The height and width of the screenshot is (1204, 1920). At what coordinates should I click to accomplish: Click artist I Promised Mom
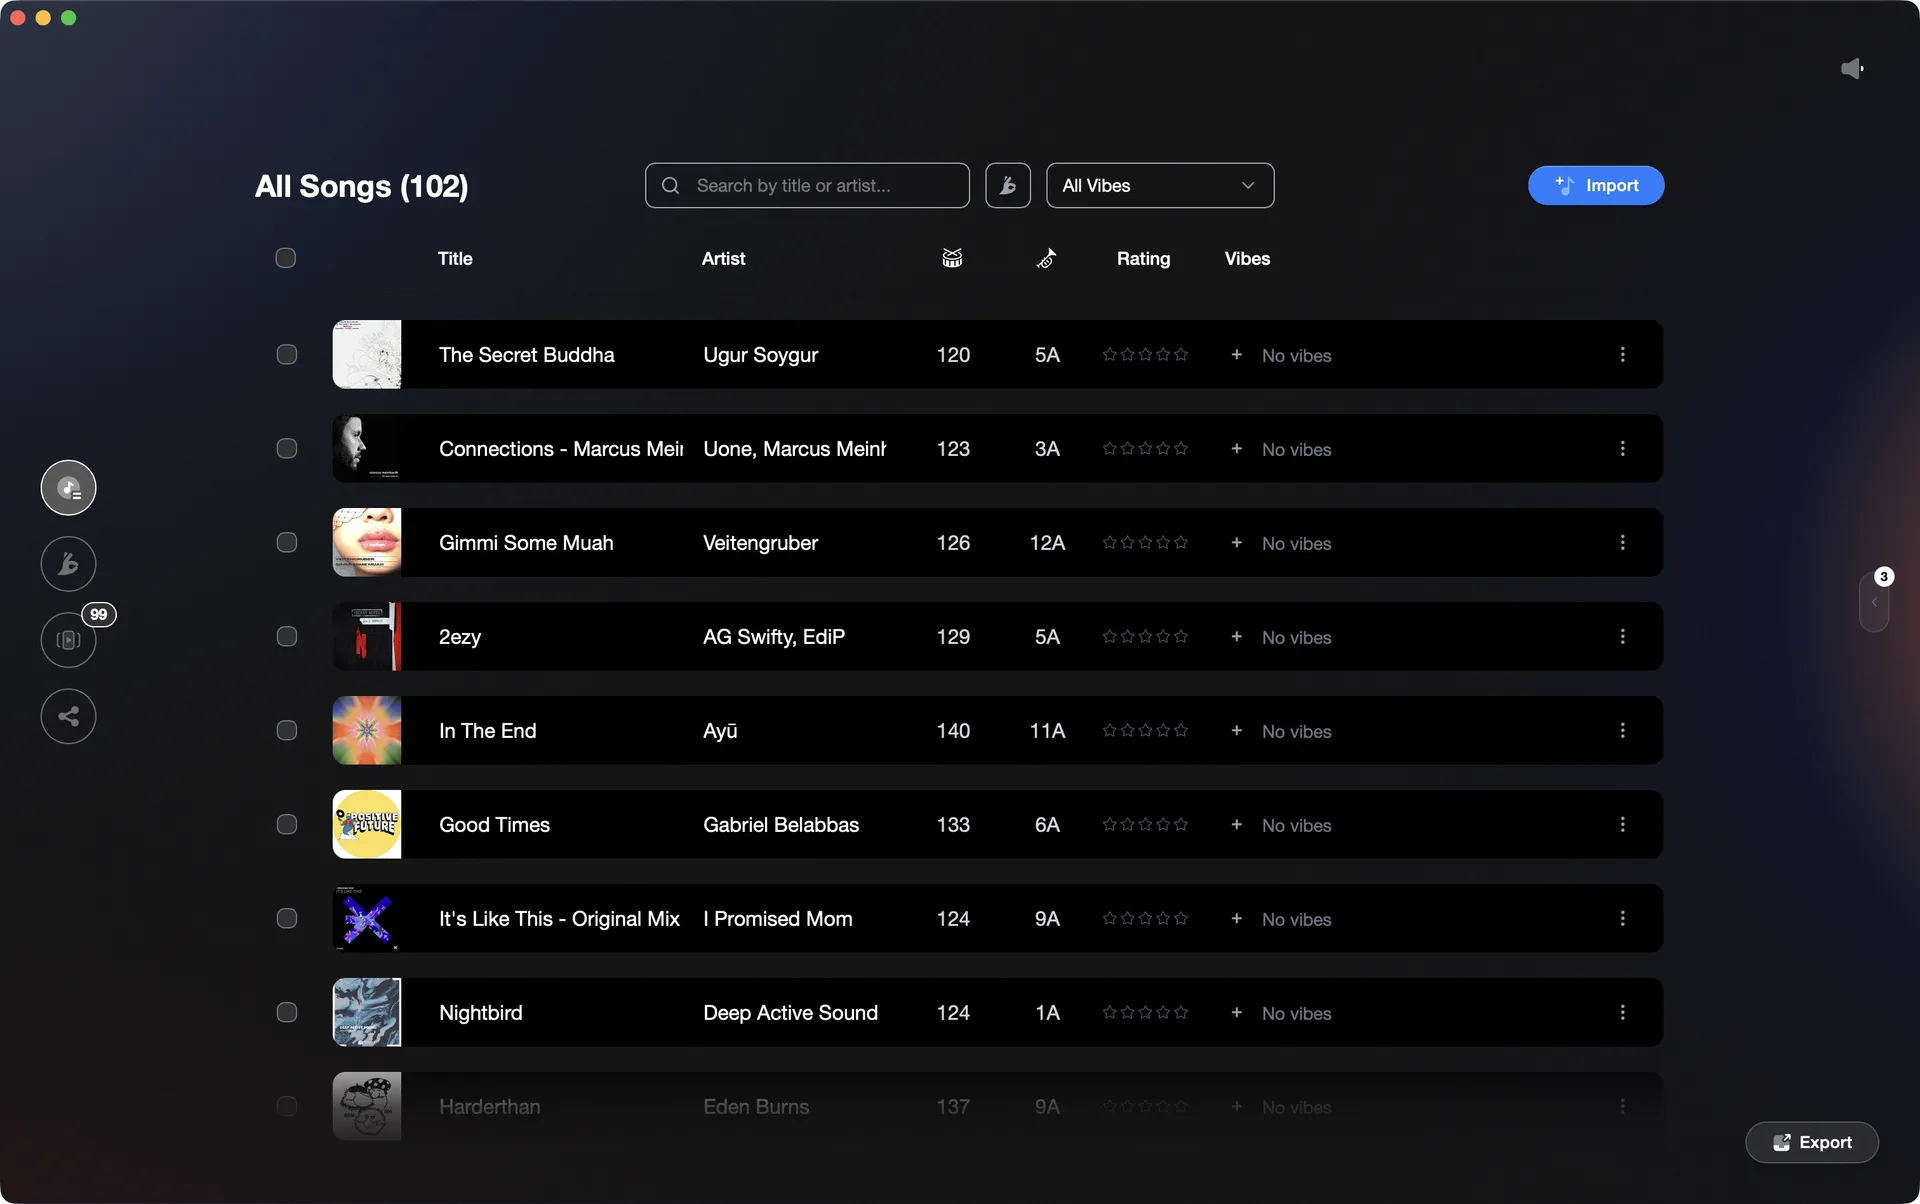click(x=778, y=919)
